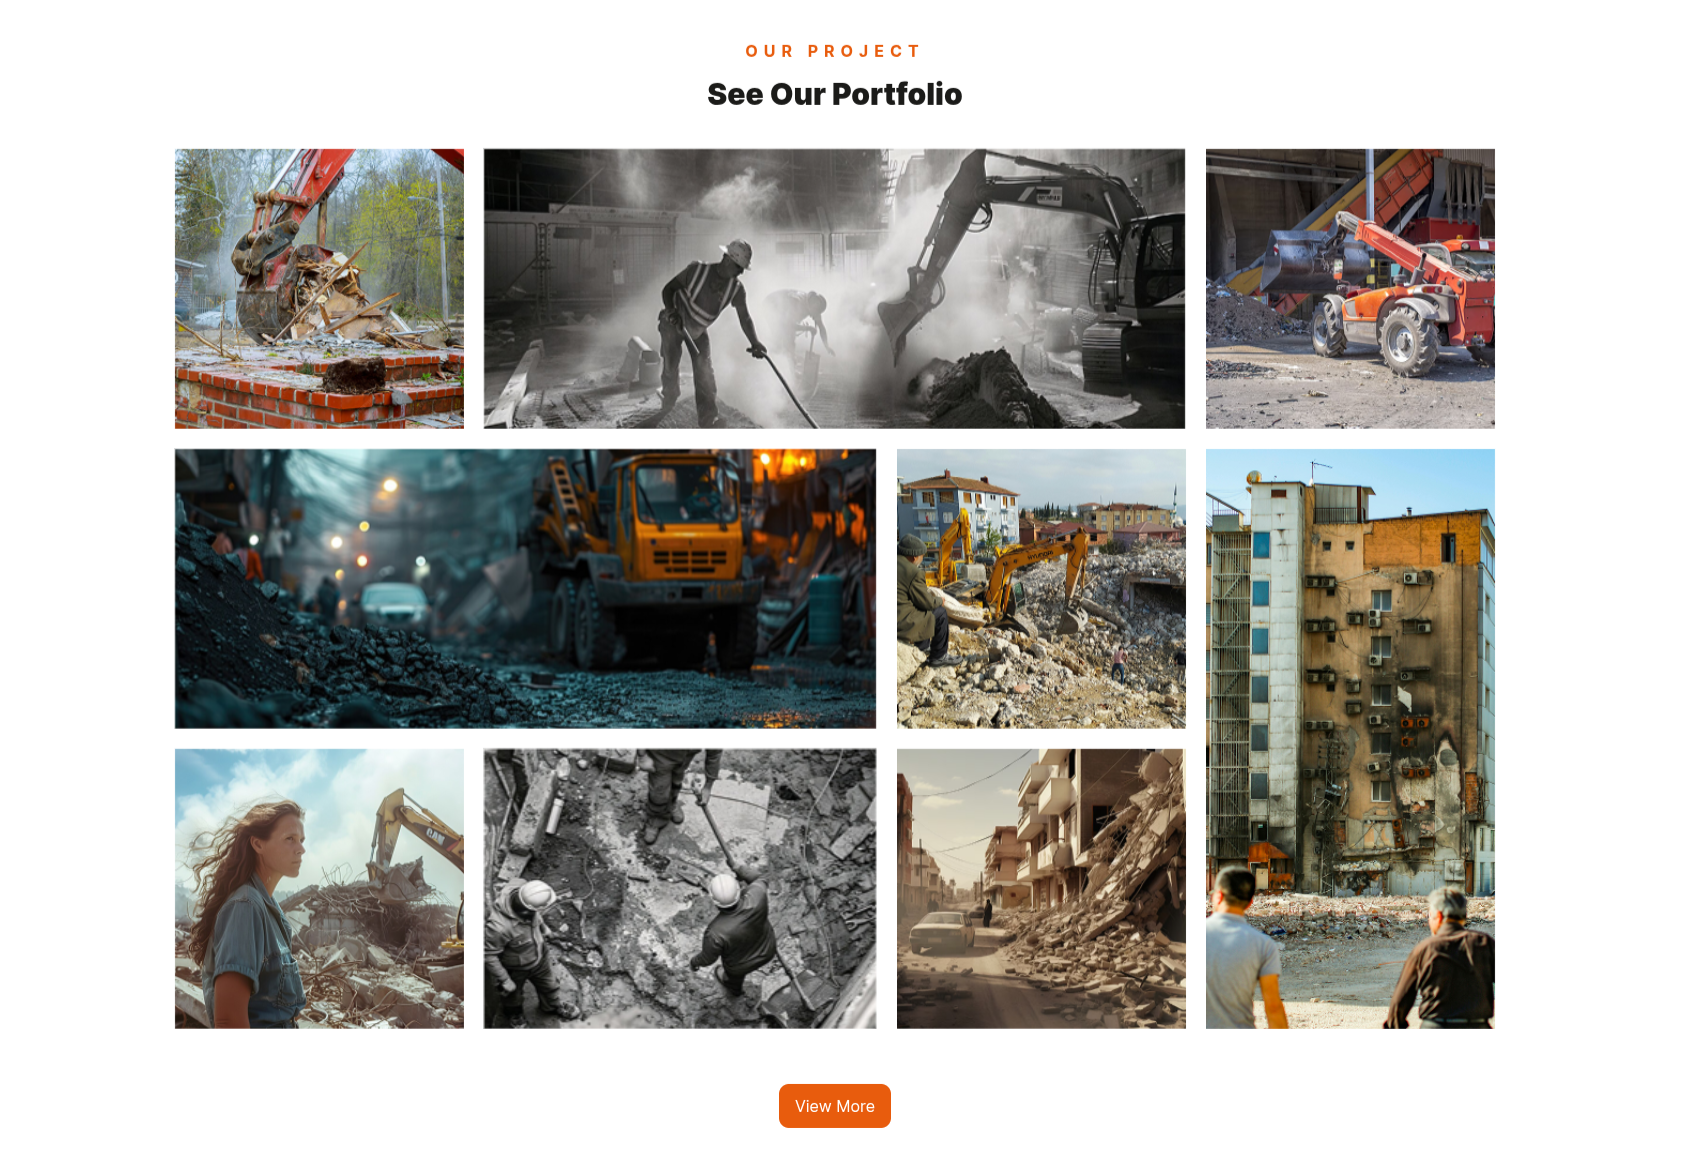The image size is (1686, 1164).
Task: Open the overhead hard-hat workers photo
Action: 680,889
